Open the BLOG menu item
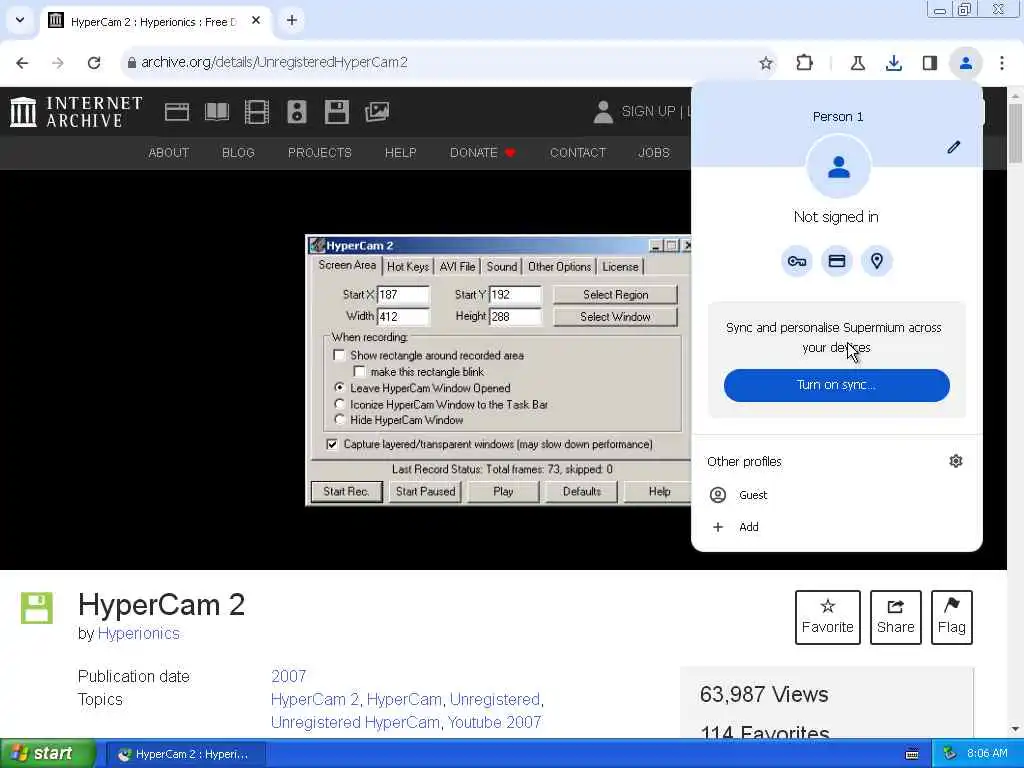 point(238,153)
